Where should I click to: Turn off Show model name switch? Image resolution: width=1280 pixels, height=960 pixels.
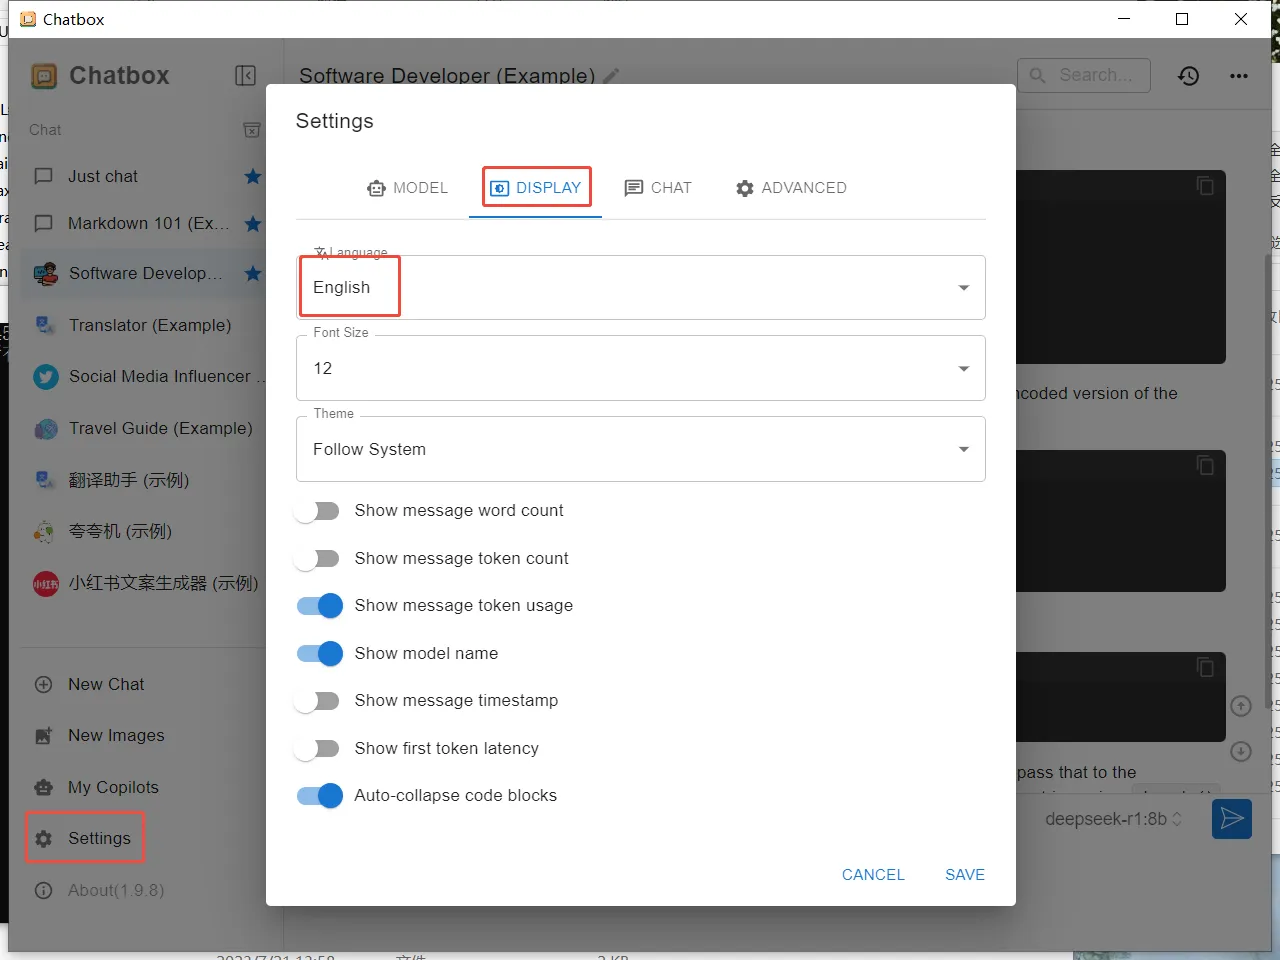(319, 654)
